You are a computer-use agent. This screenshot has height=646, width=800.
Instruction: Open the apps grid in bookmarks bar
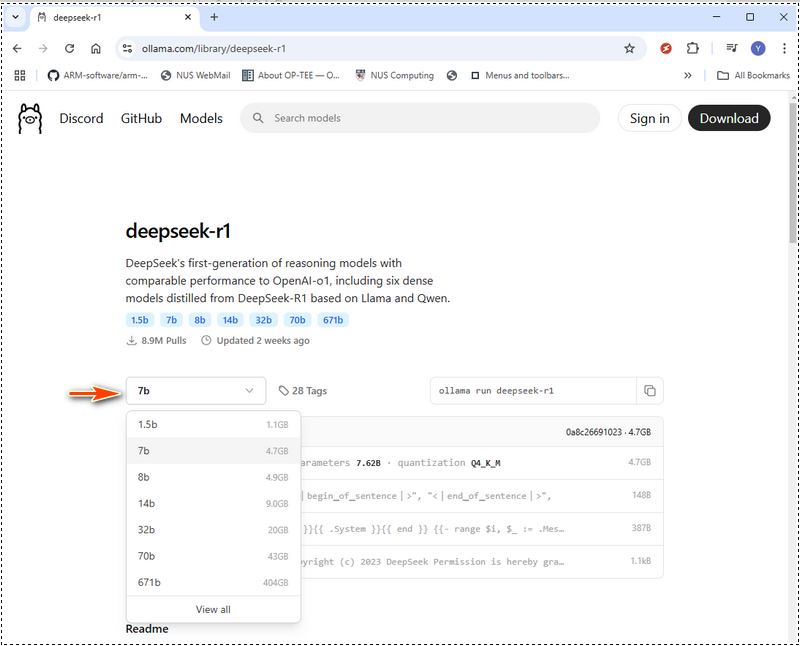coord(20,76)
